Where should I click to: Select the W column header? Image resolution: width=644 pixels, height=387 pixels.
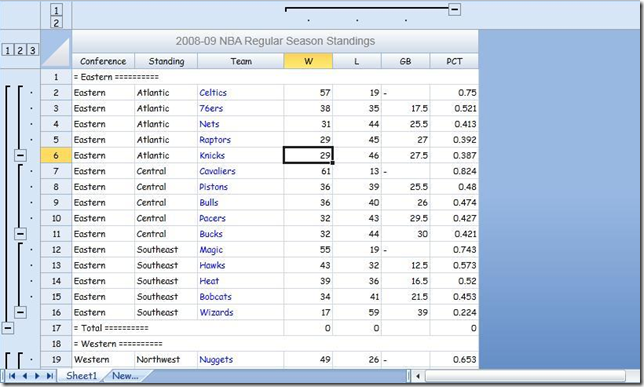(x=308, y=61)
